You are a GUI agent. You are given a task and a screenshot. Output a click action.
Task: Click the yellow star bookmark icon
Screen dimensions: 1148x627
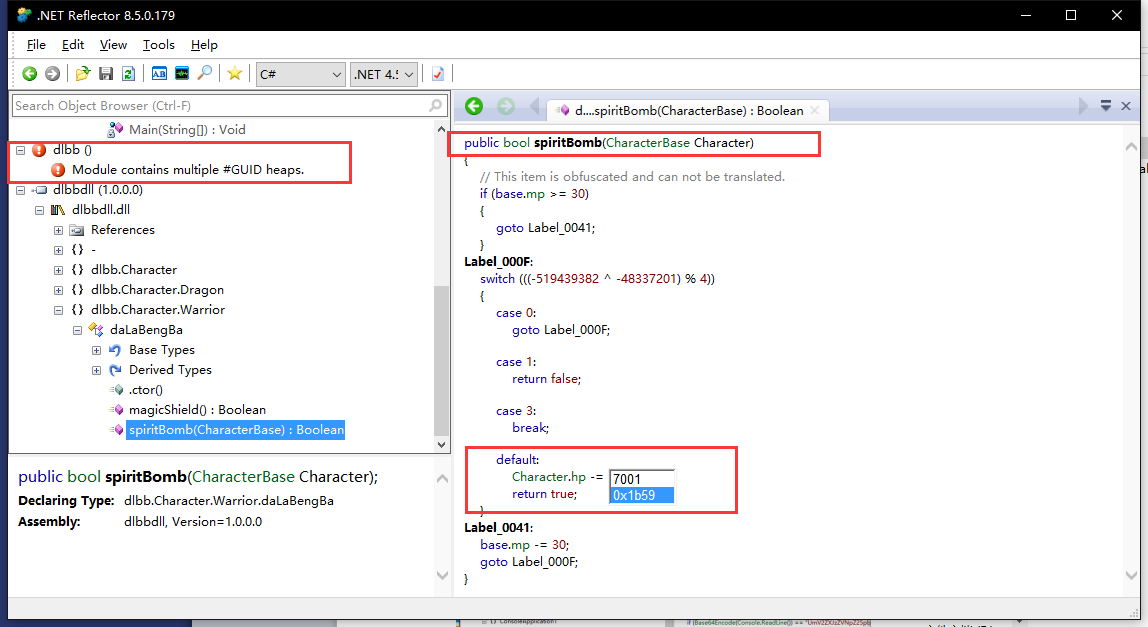click(x=234, y=73)
